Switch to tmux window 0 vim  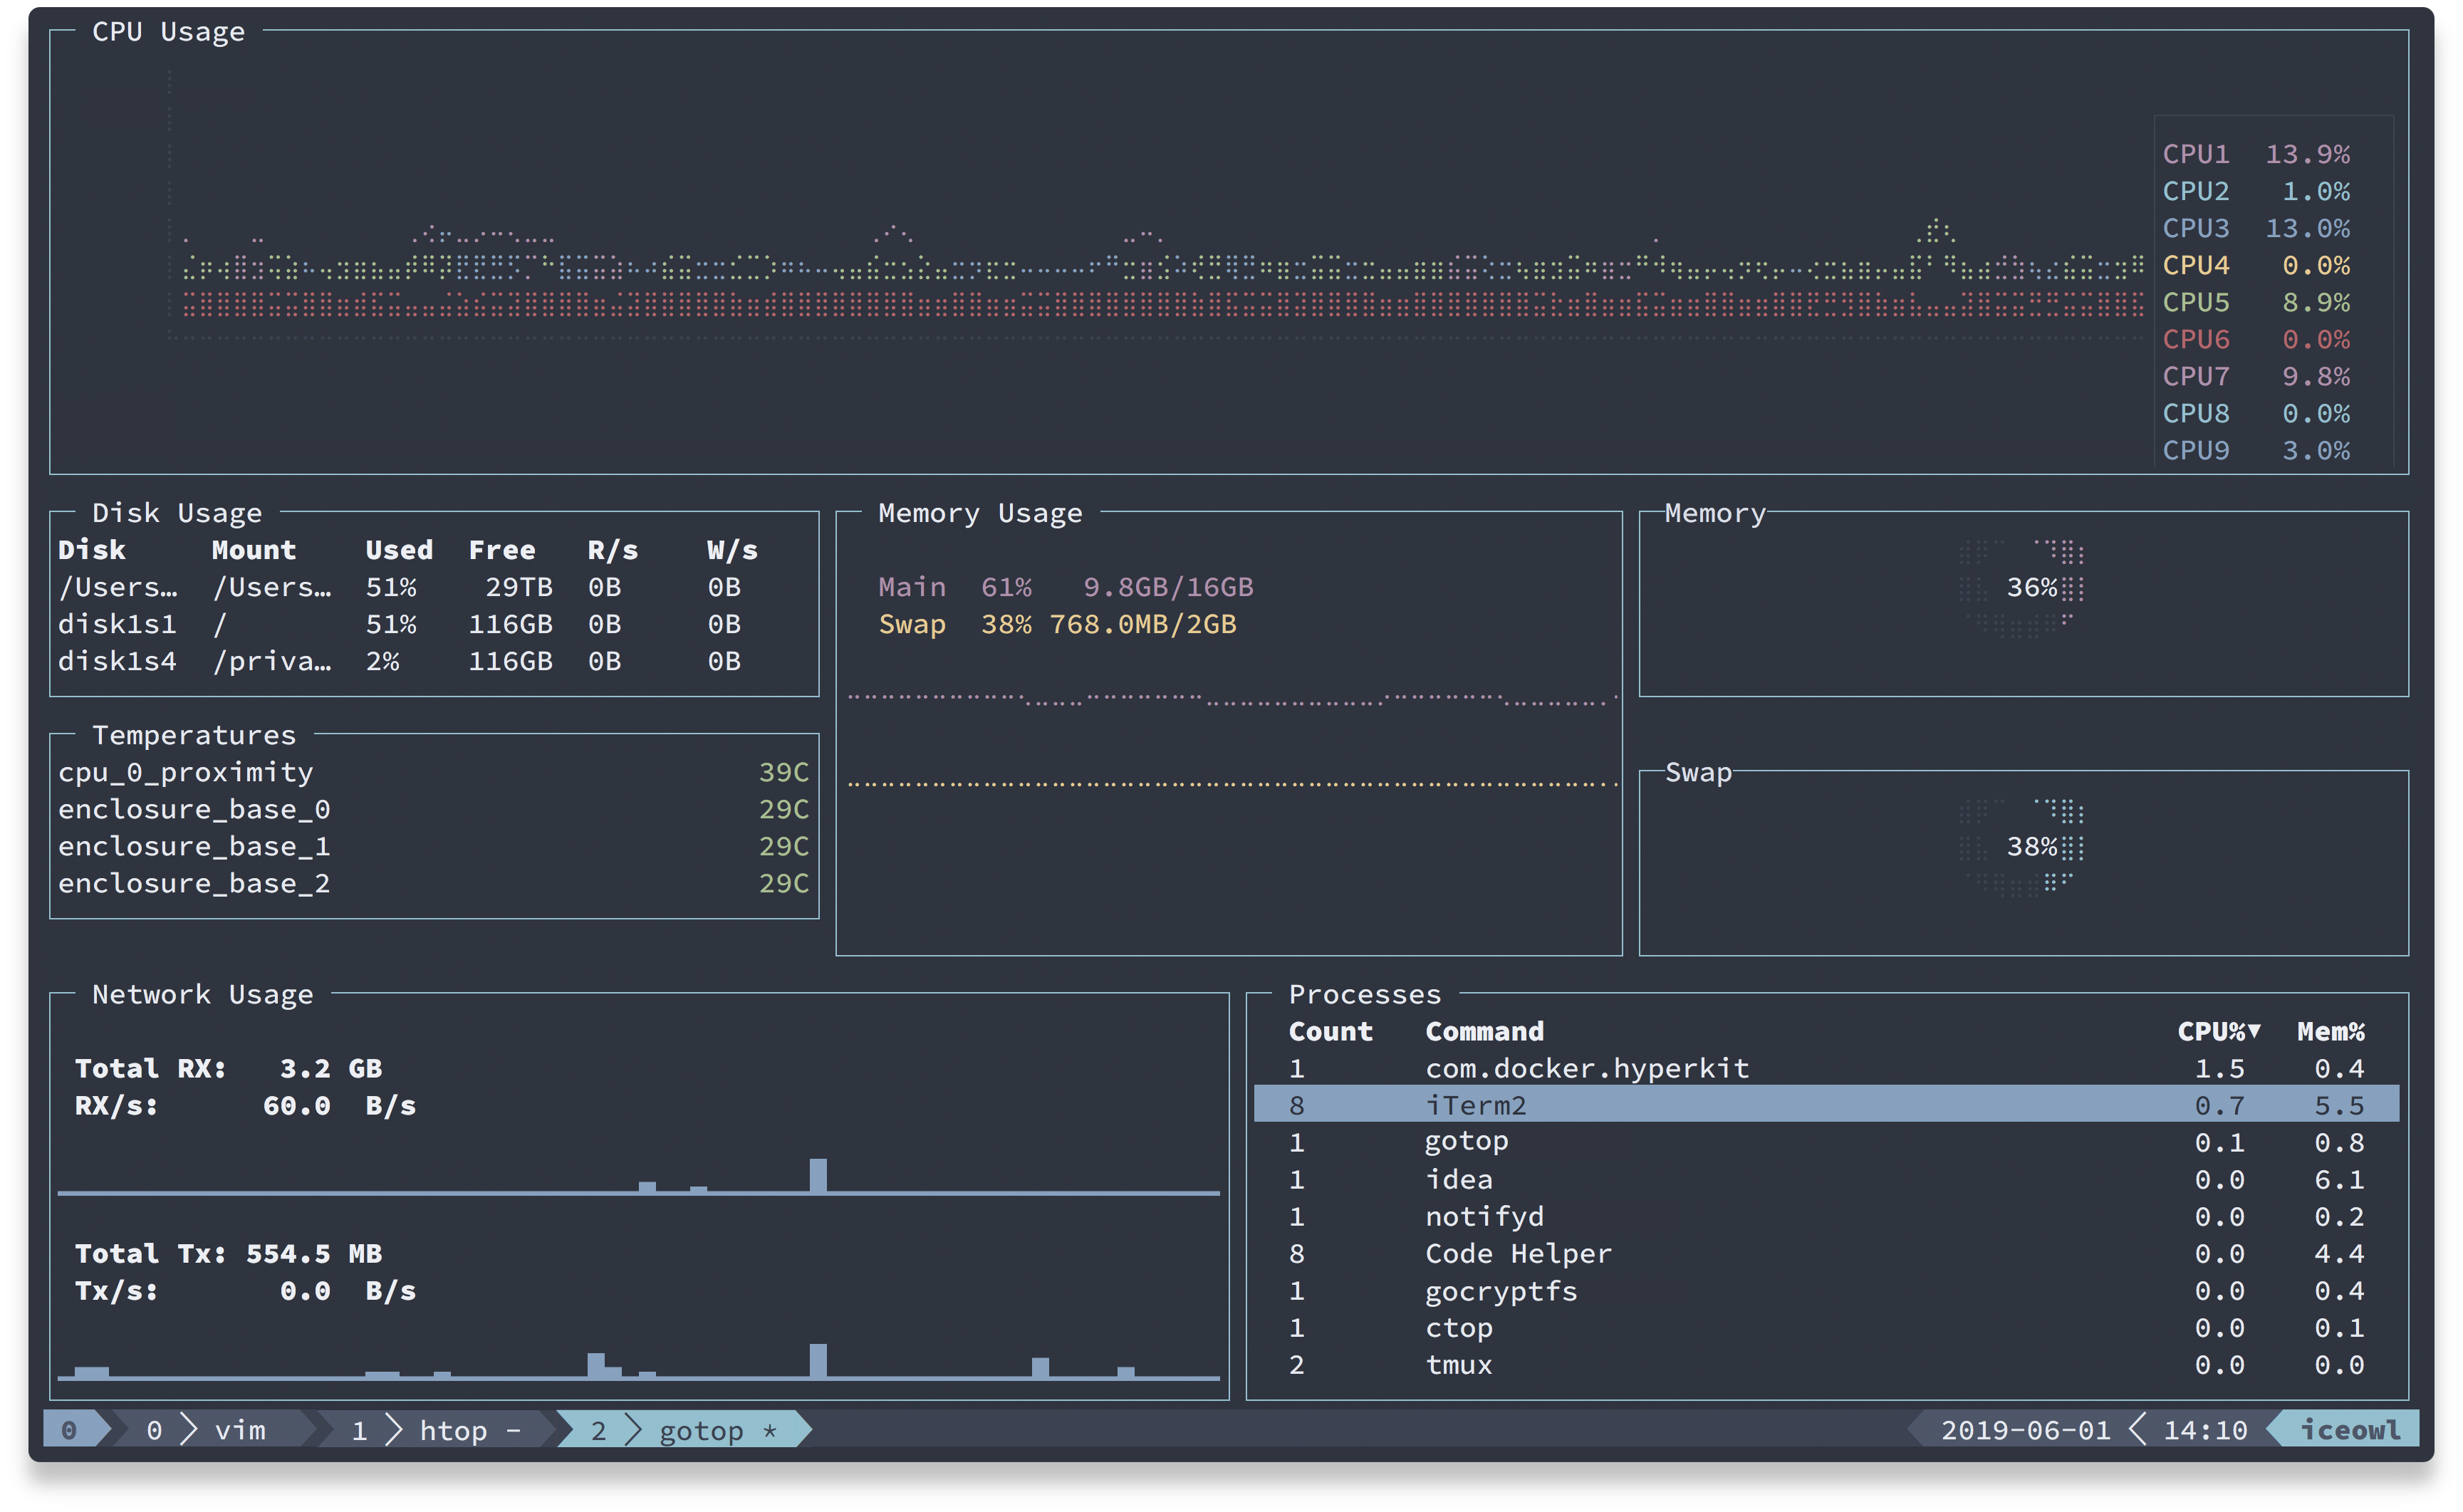coord(210,1430)
